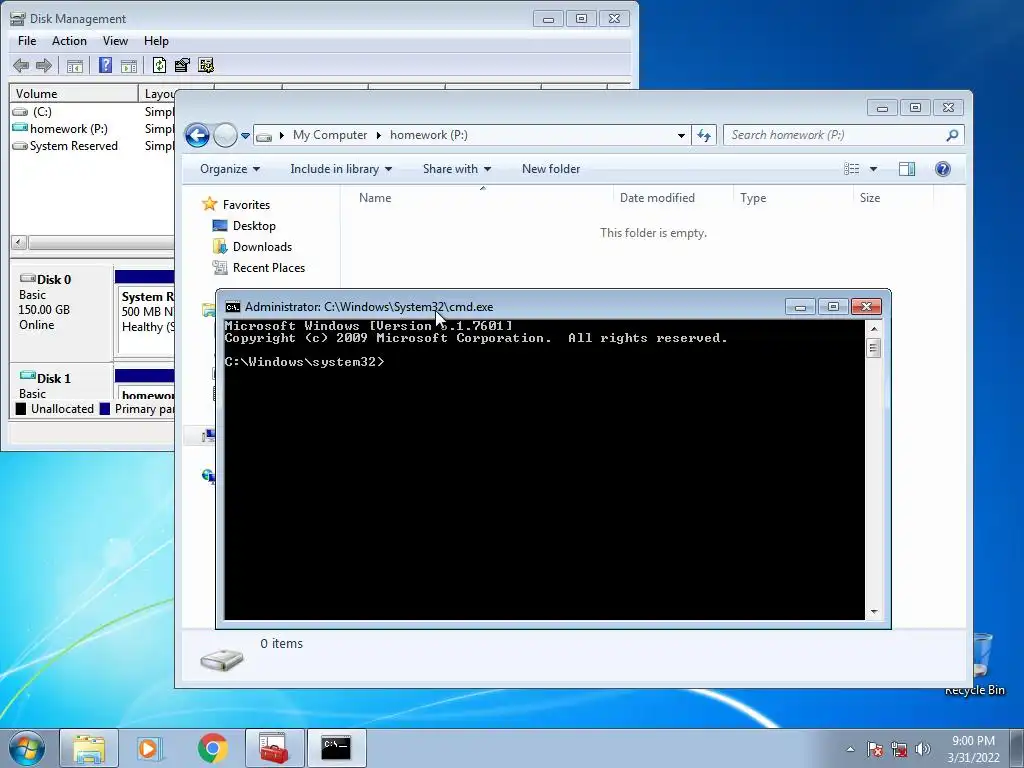Select the System Reserved volume row
This screenshot has width=1024, height=768.
[91, 146]
